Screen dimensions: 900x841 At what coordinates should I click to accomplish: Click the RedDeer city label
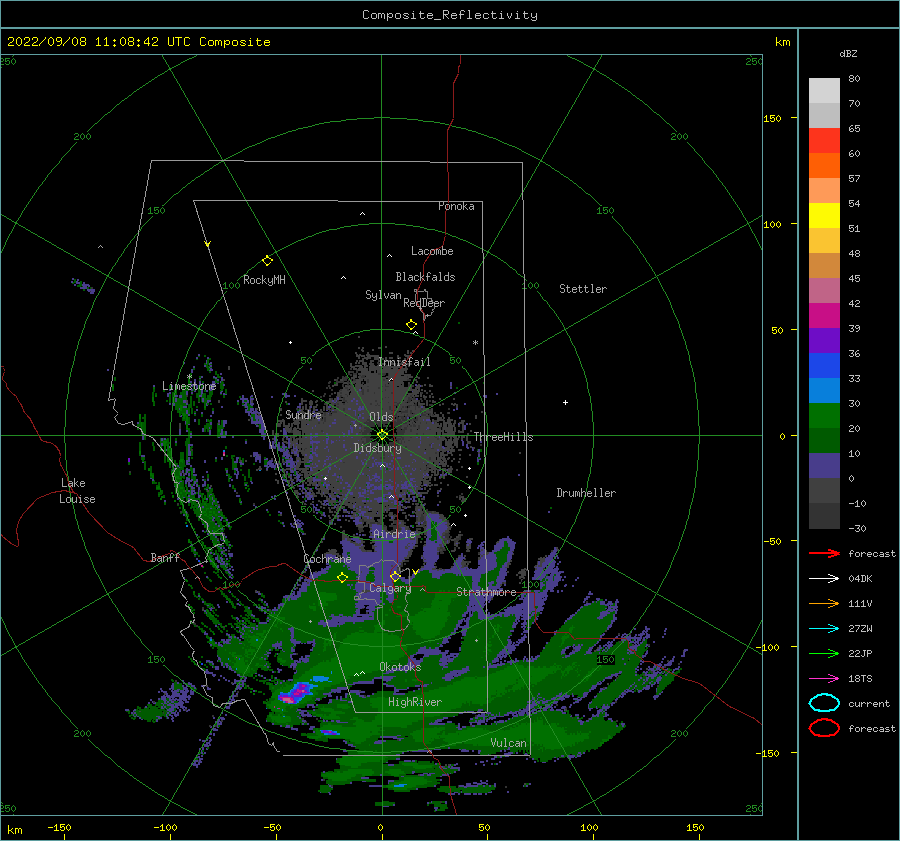(424, 303)
